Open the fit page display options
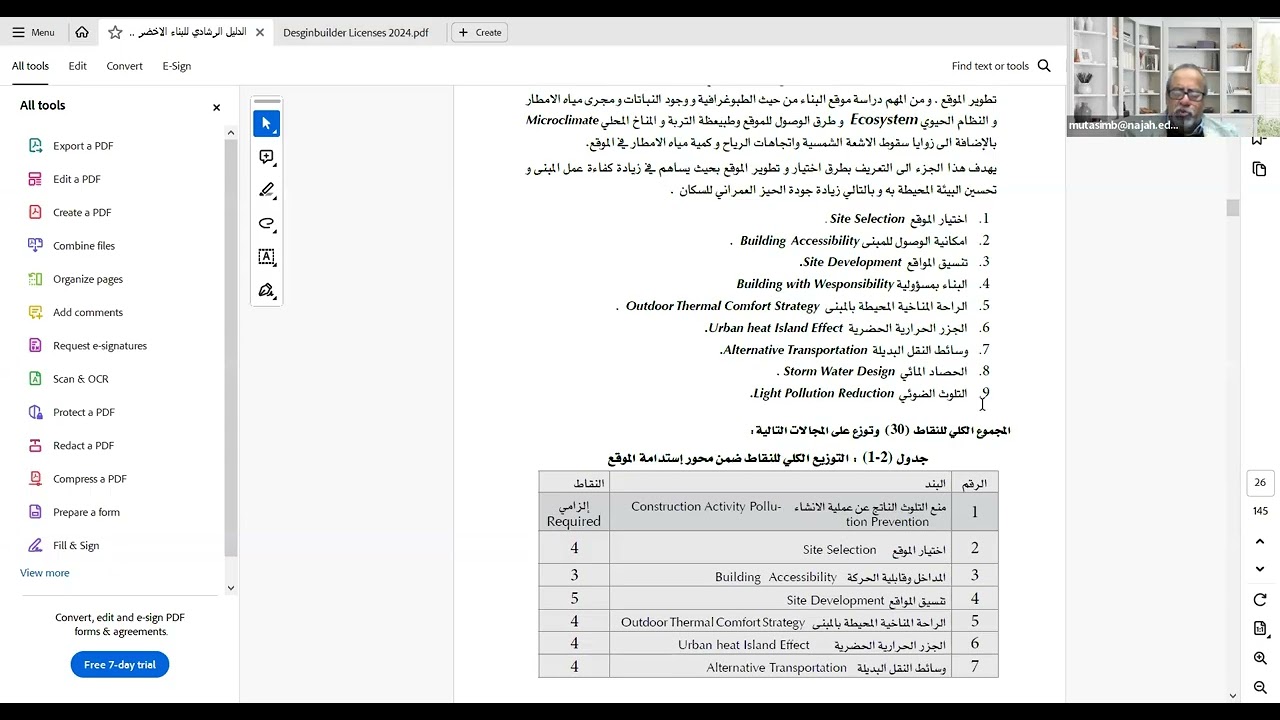This screenshot has width=1280, height=720. click(x=1260, y=629)
